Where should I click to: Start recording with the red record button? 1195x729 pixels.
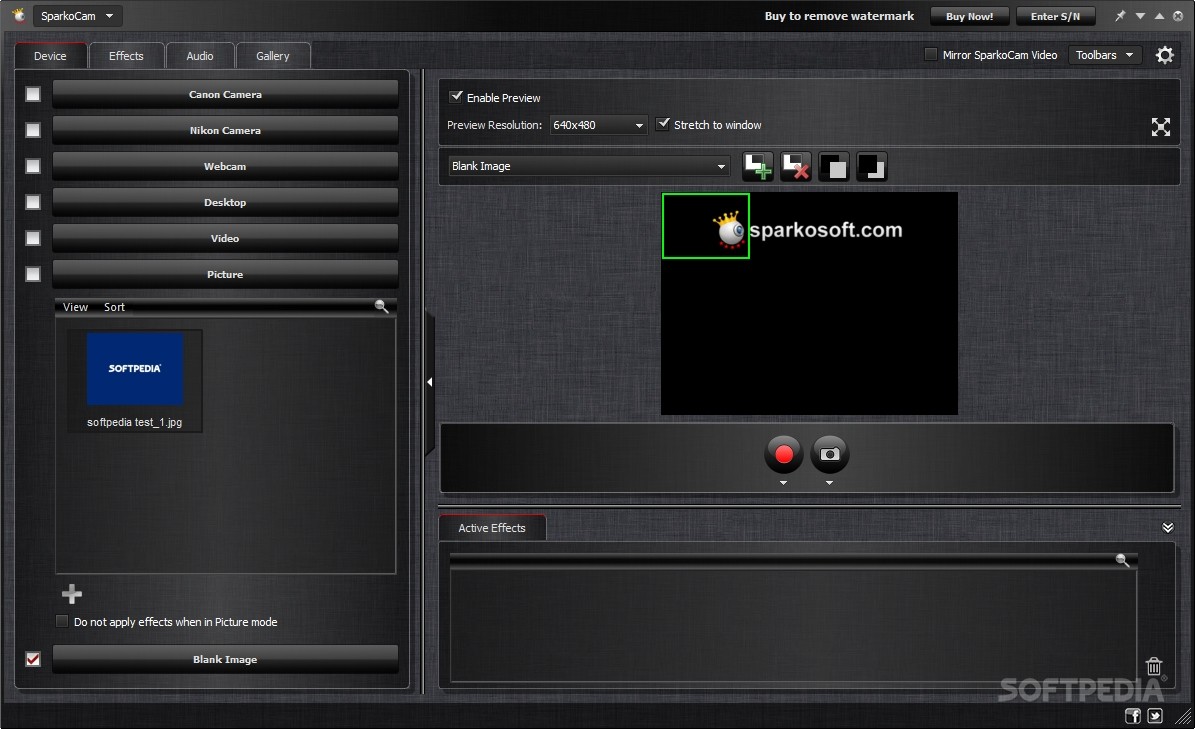point(783,454)
